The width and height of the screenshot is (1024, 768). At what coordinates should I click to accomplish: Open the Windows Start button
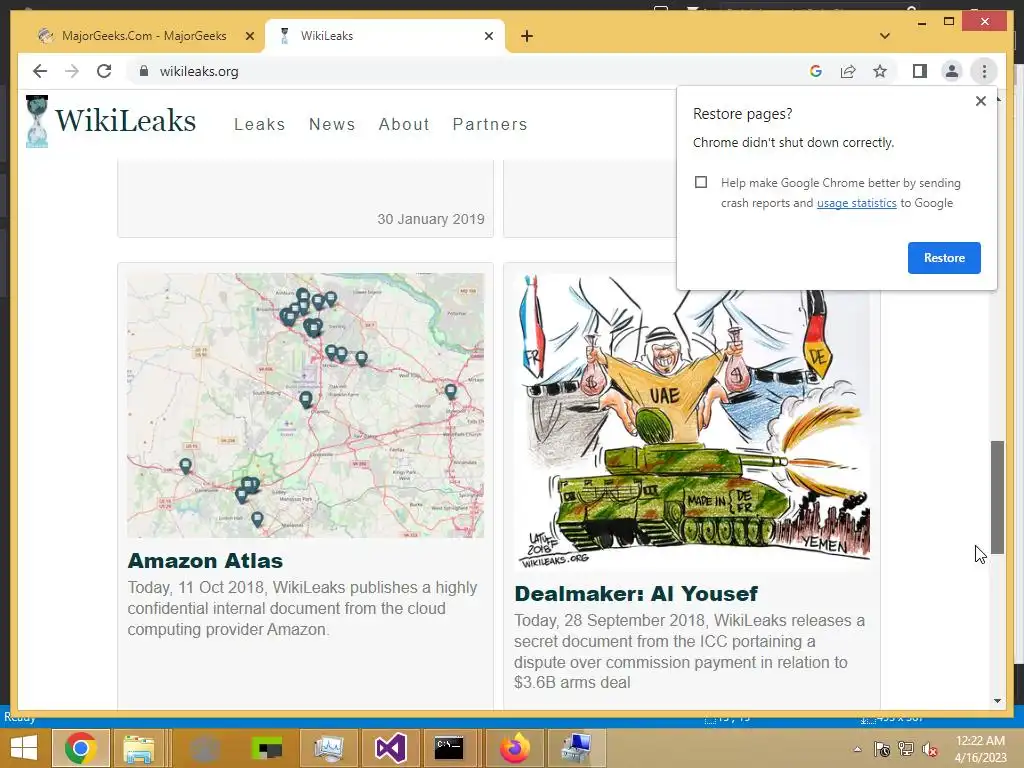[24, 748]
